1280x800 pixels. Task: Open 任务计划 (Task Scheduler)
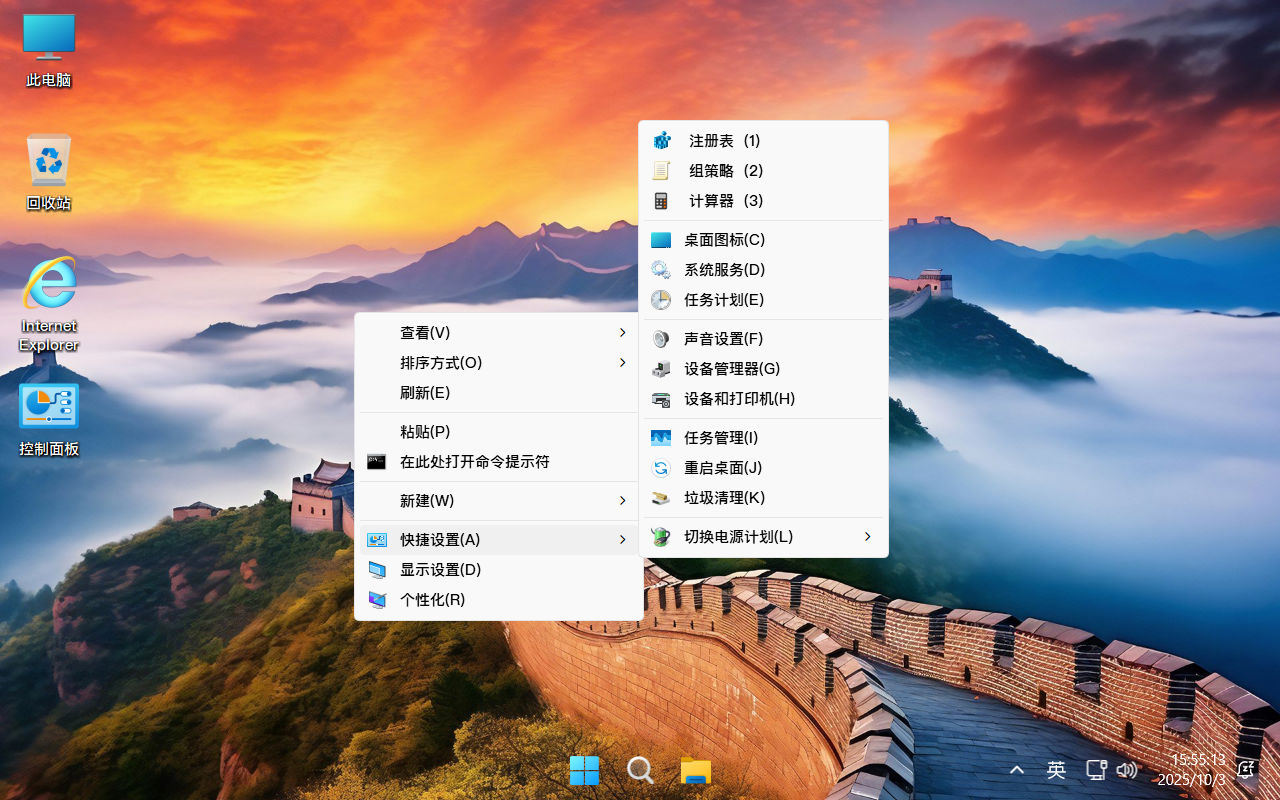723,299
